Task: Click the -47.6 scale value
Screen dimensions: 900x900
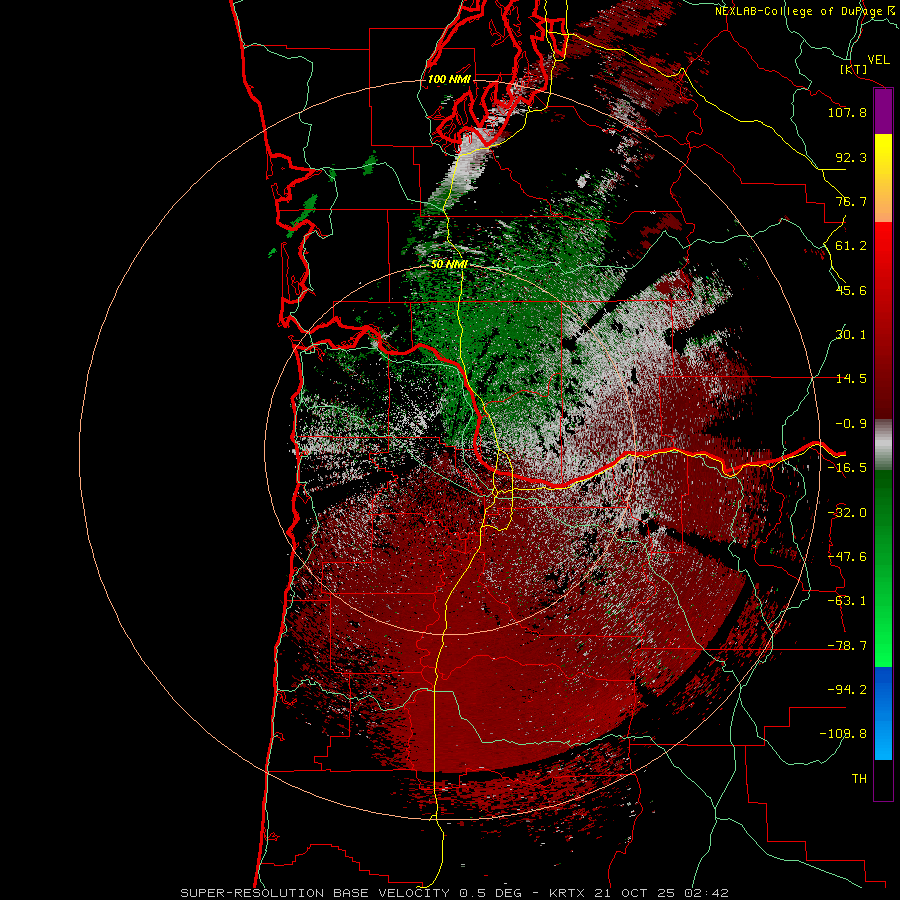Action: [x=847, y=557]
